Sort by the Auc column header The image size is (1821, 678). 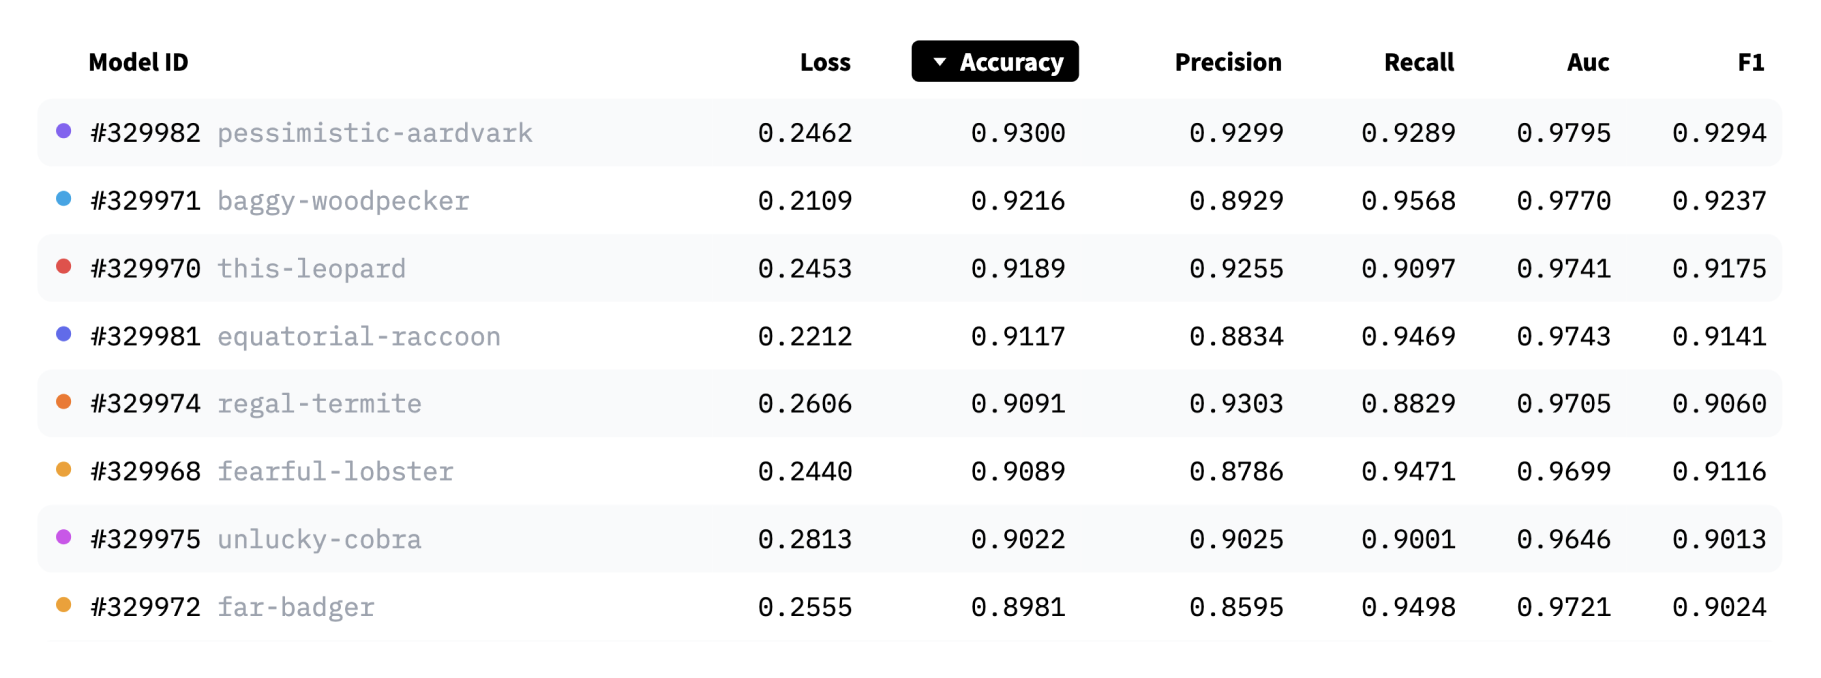pos(1588,62)
